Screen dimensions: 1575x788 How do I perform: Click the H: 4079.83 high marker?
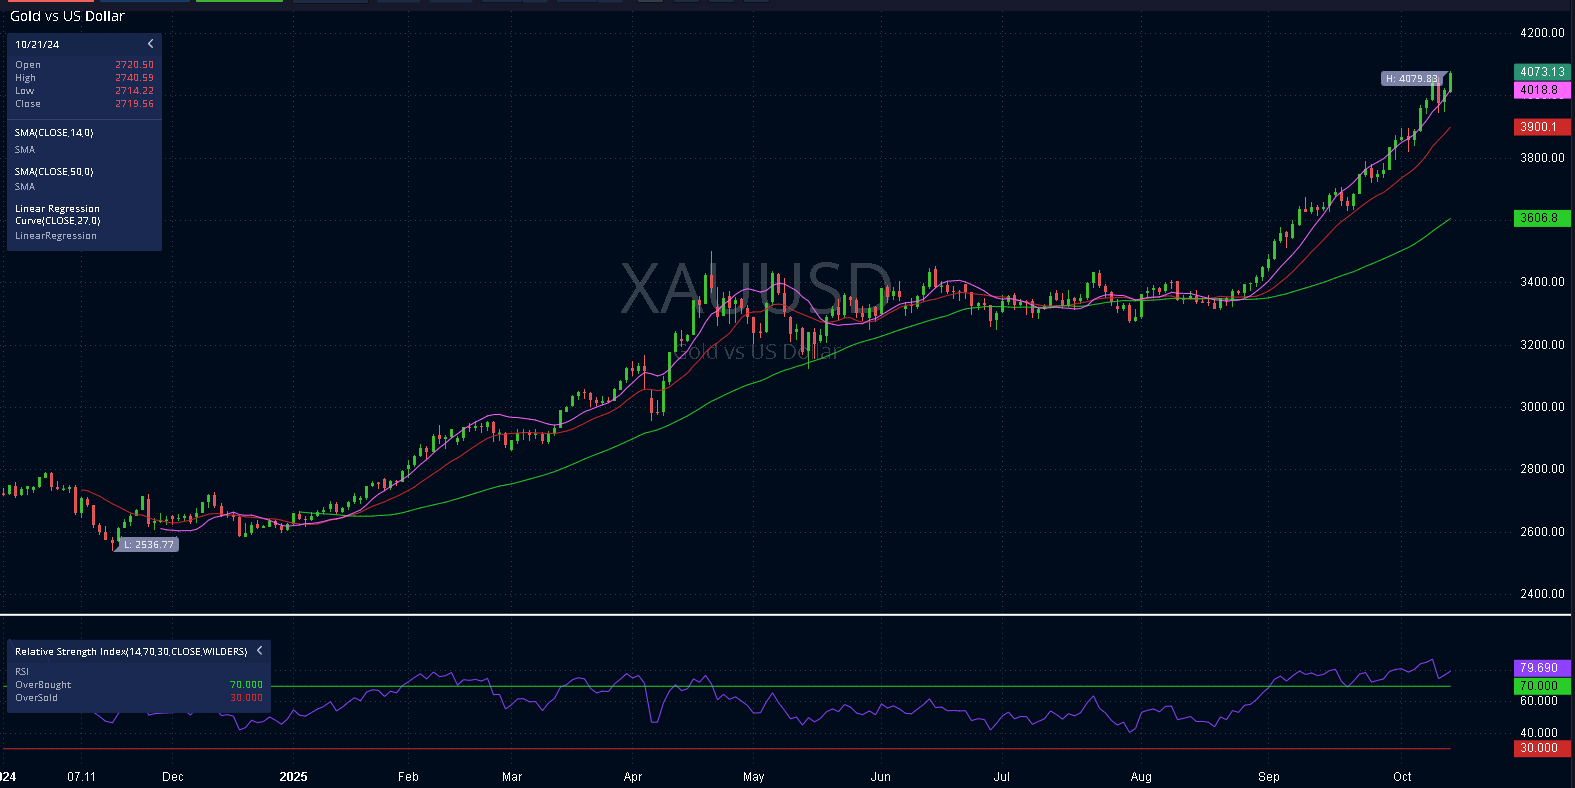(x=1411, y=79)
